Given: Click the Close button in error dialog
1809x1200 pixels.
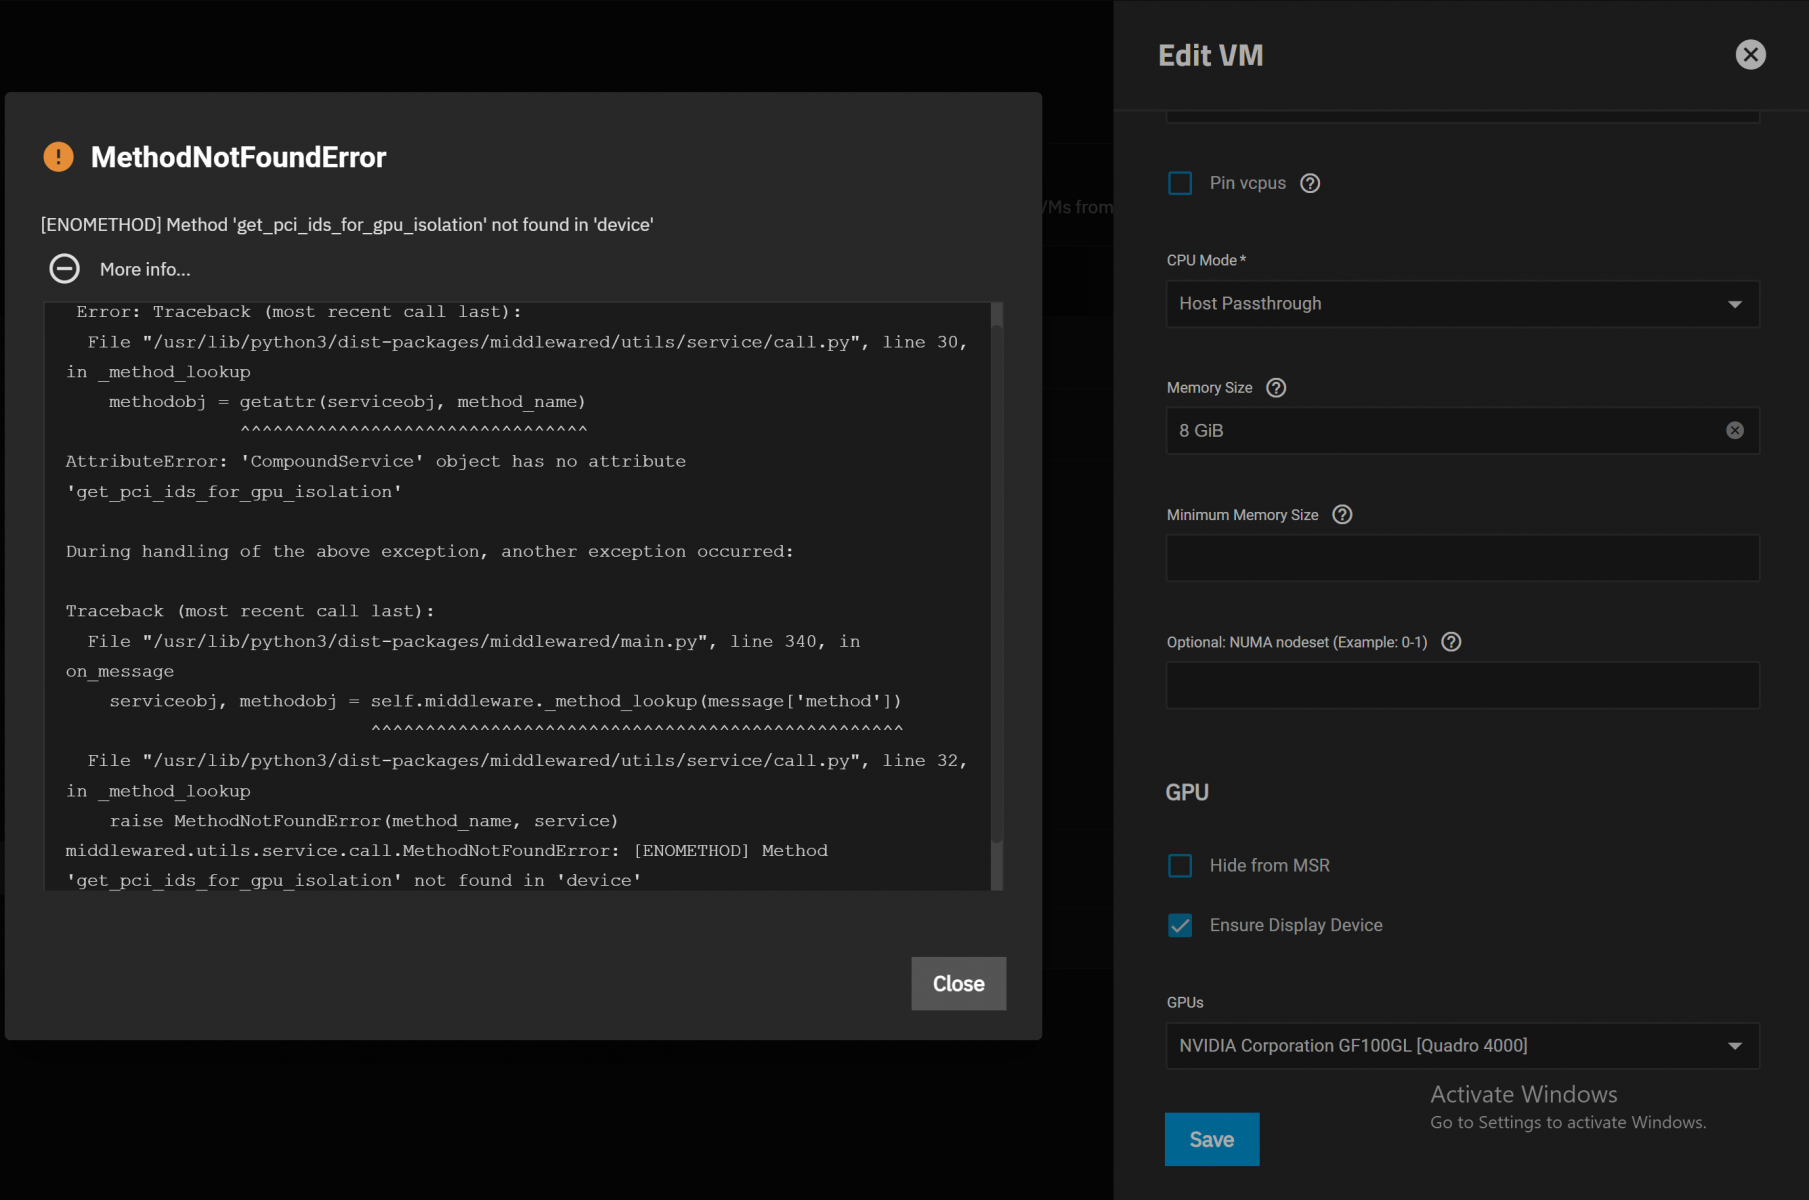Looking at the screenshot, I should [958, 984].
